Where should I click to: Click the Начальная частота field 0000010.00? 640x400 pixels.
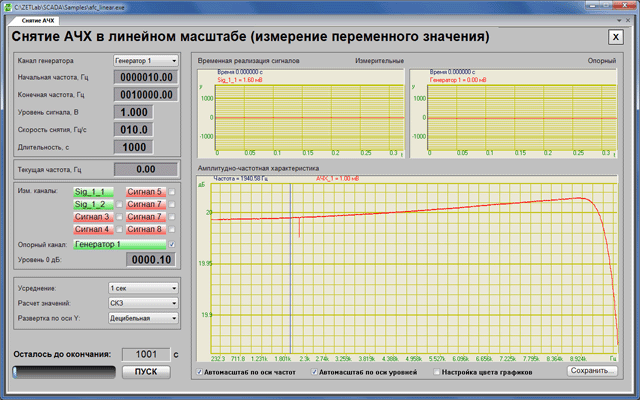[146, 77]
